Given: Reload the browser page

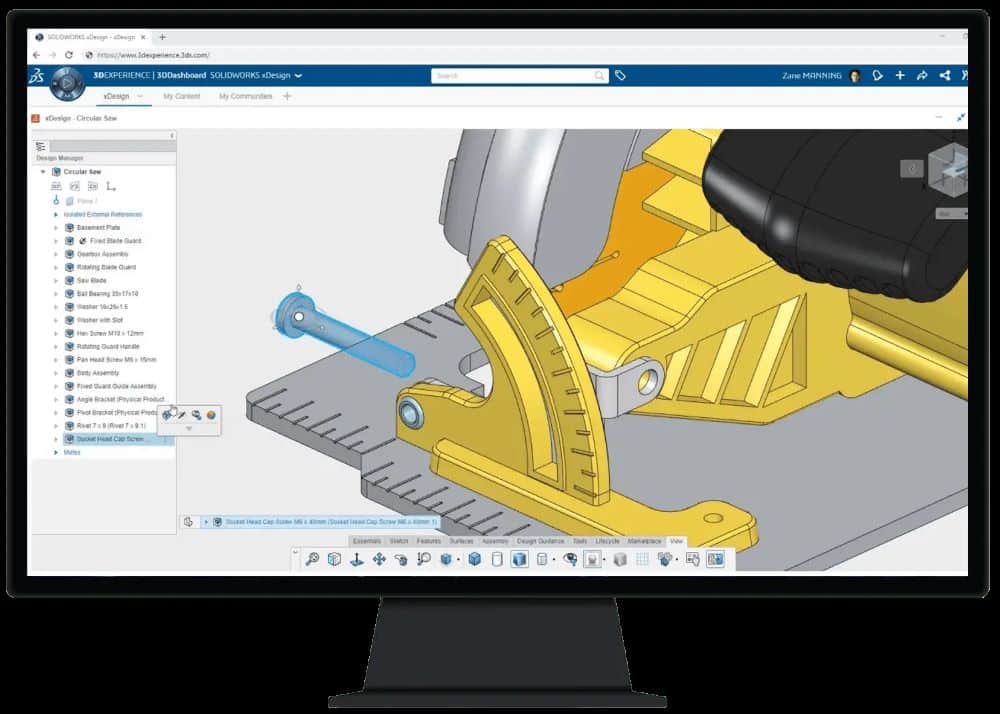Looking at the screenshot, I should (68, 55).
